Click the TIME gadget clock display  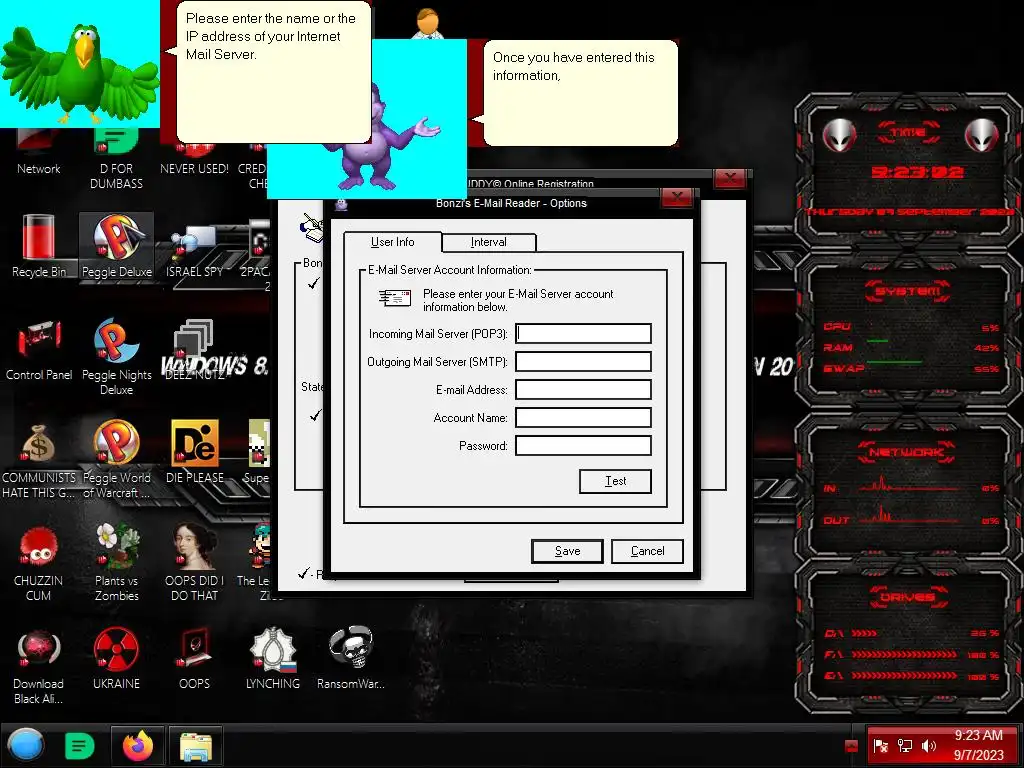click(917, 172)
